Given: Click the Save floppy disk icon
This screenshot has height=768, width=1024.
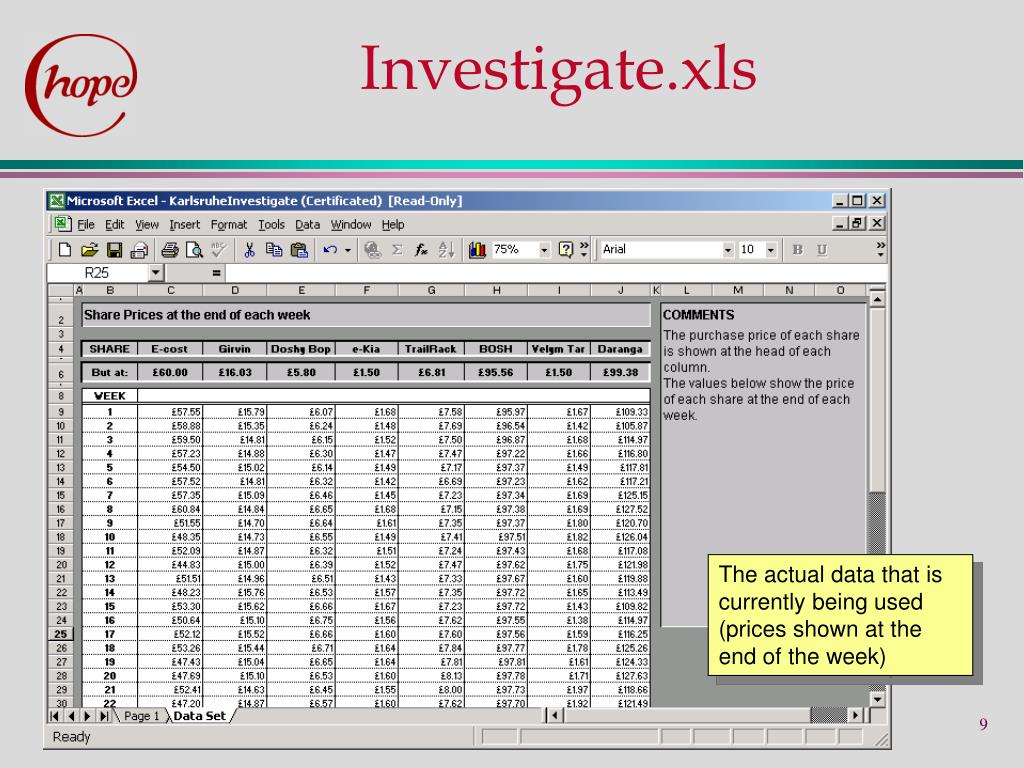Looking at the screenshot, I should (114, 249).
